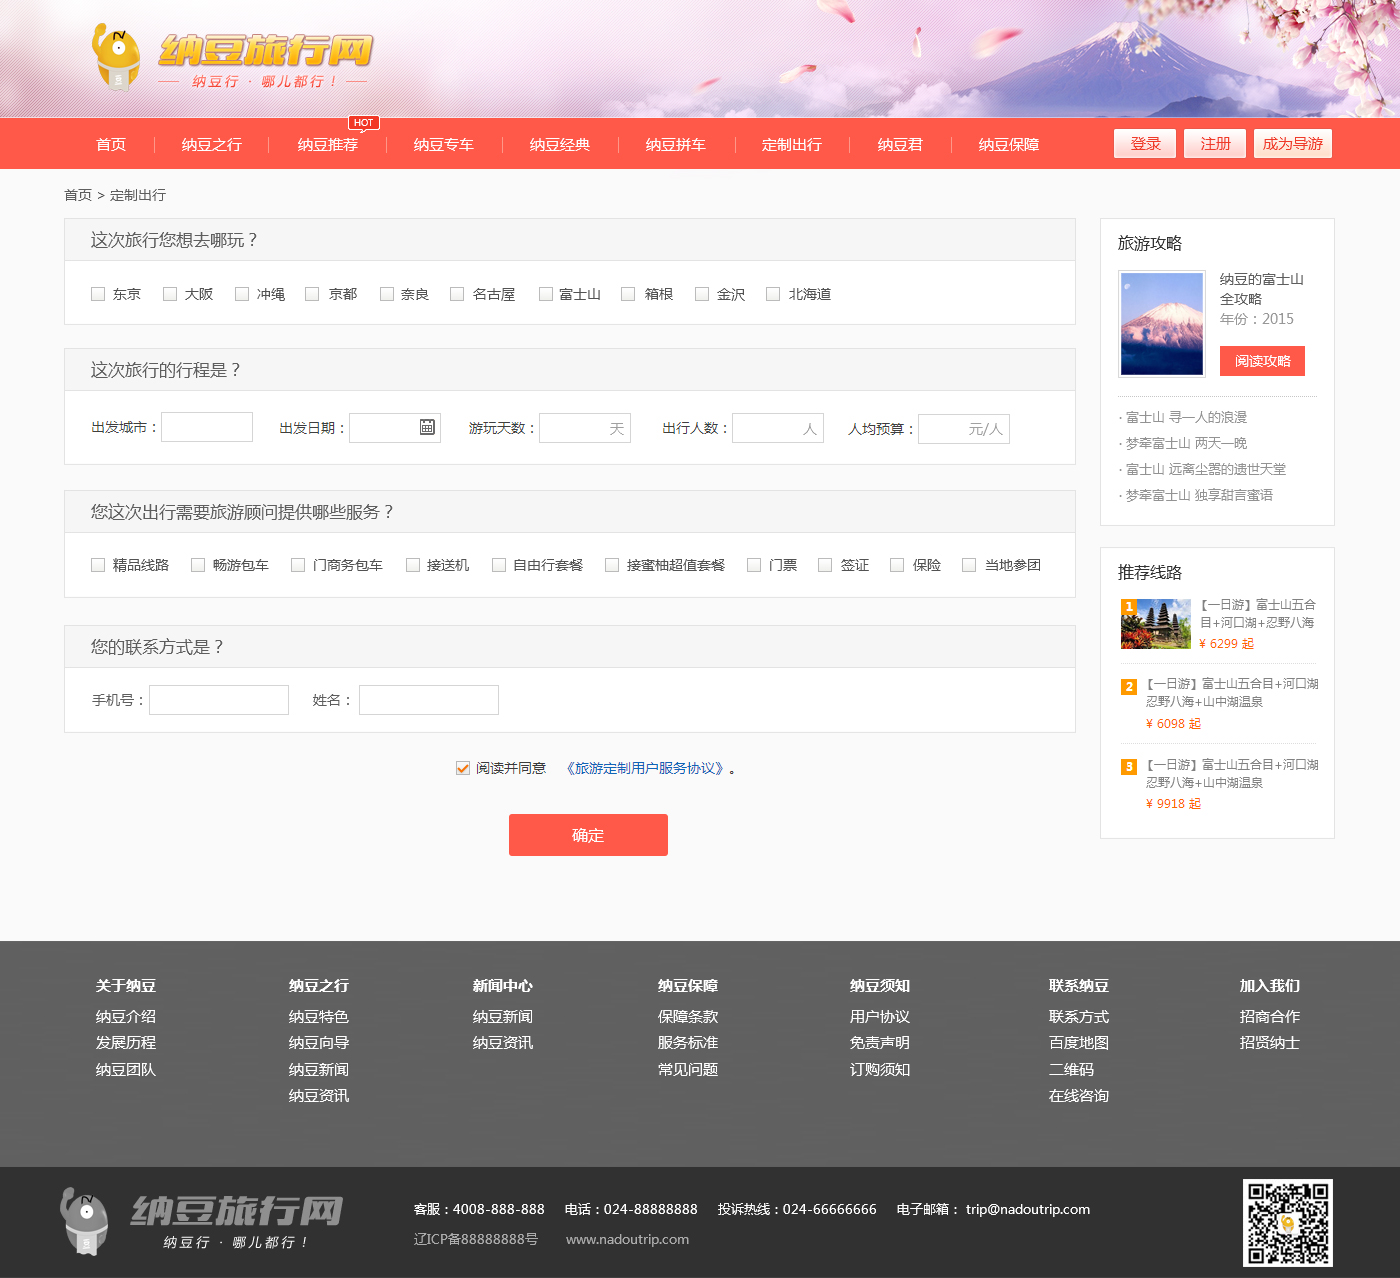Check the 接送机 service option

point(413,565)
